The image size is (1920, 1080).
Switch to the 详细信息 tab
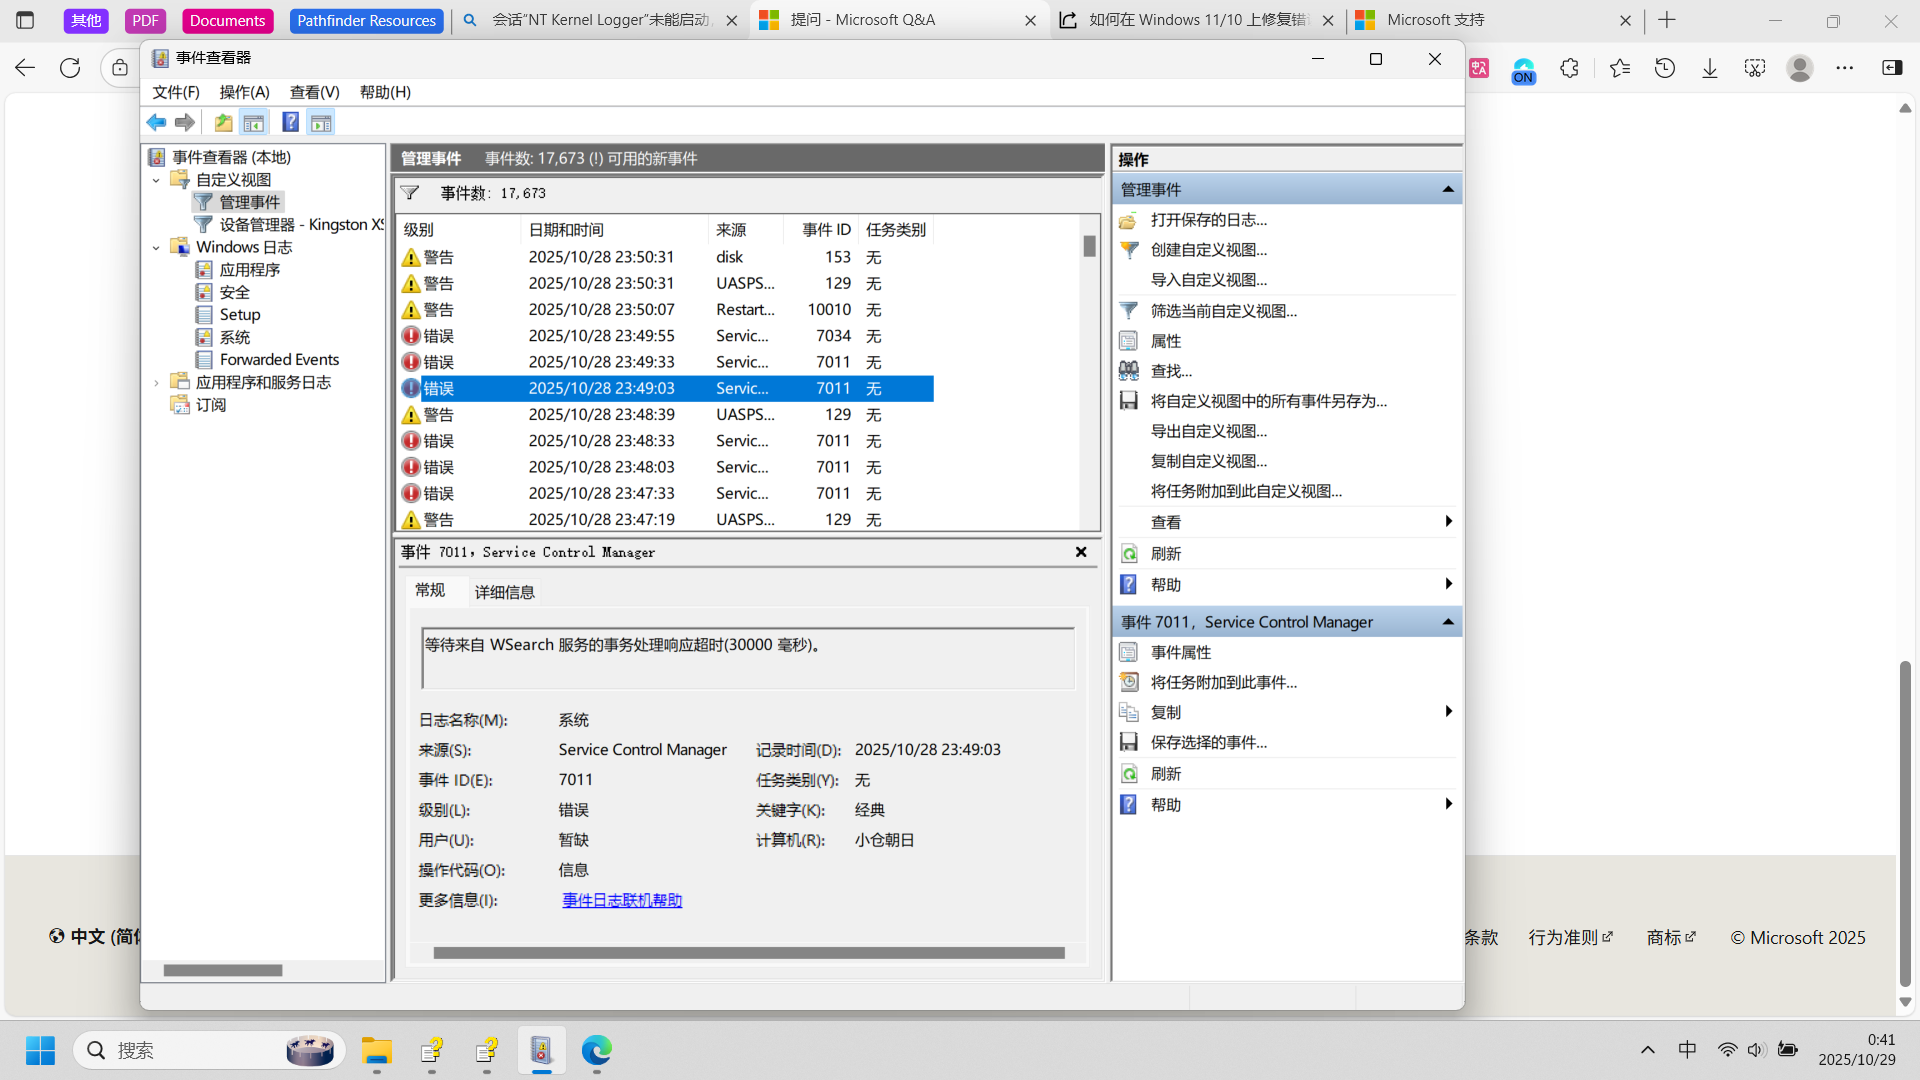tap(504, 592)
